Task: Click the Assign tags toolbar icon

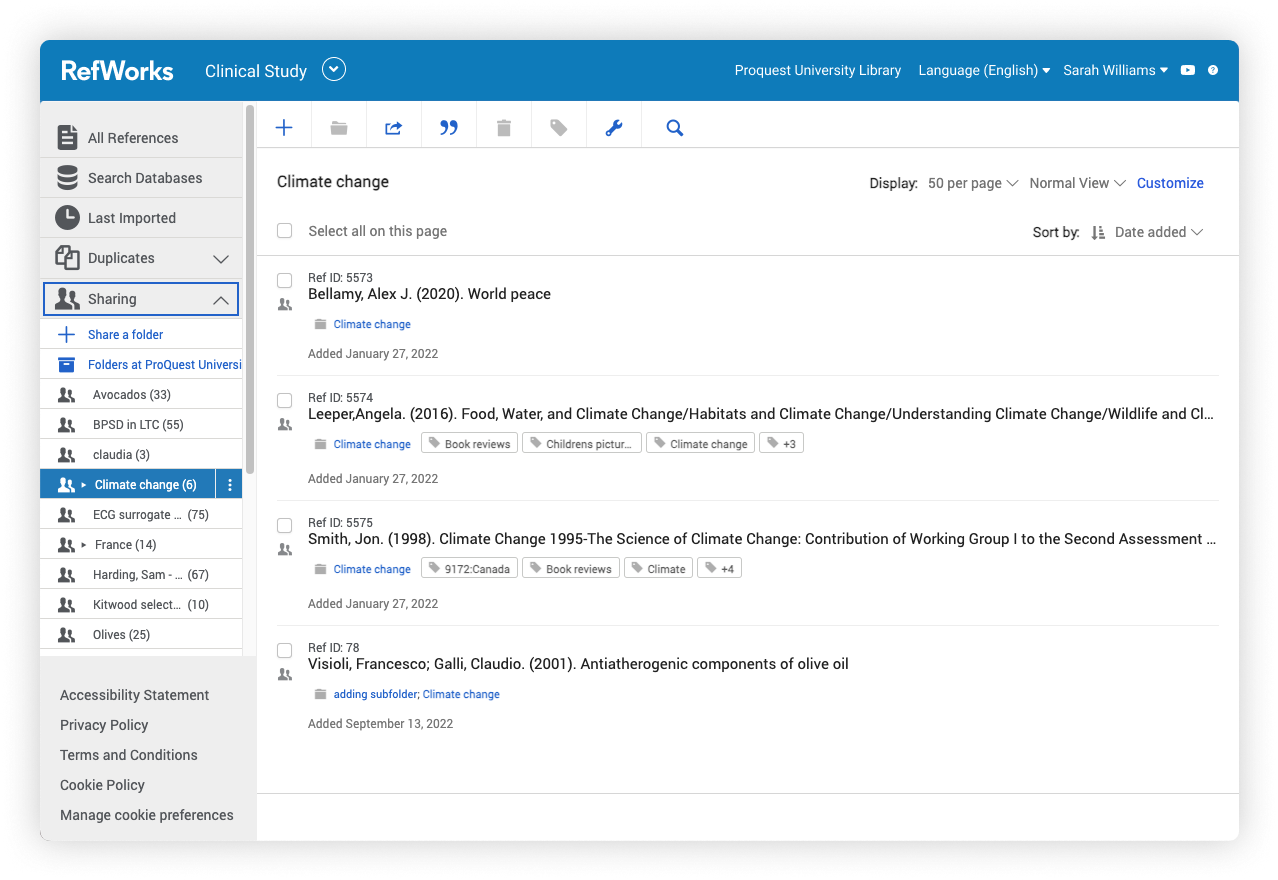Action: click(559, 128)
